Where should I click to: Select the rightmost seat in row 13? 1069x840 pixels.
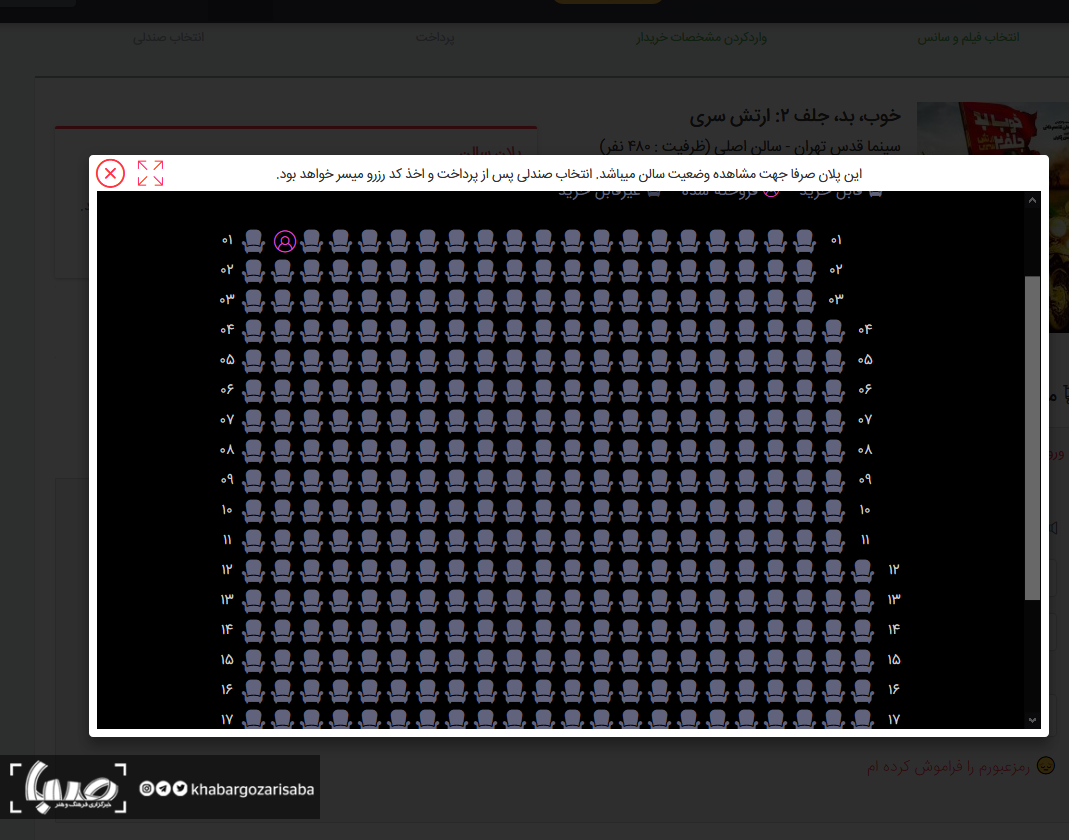click(862, 601)
